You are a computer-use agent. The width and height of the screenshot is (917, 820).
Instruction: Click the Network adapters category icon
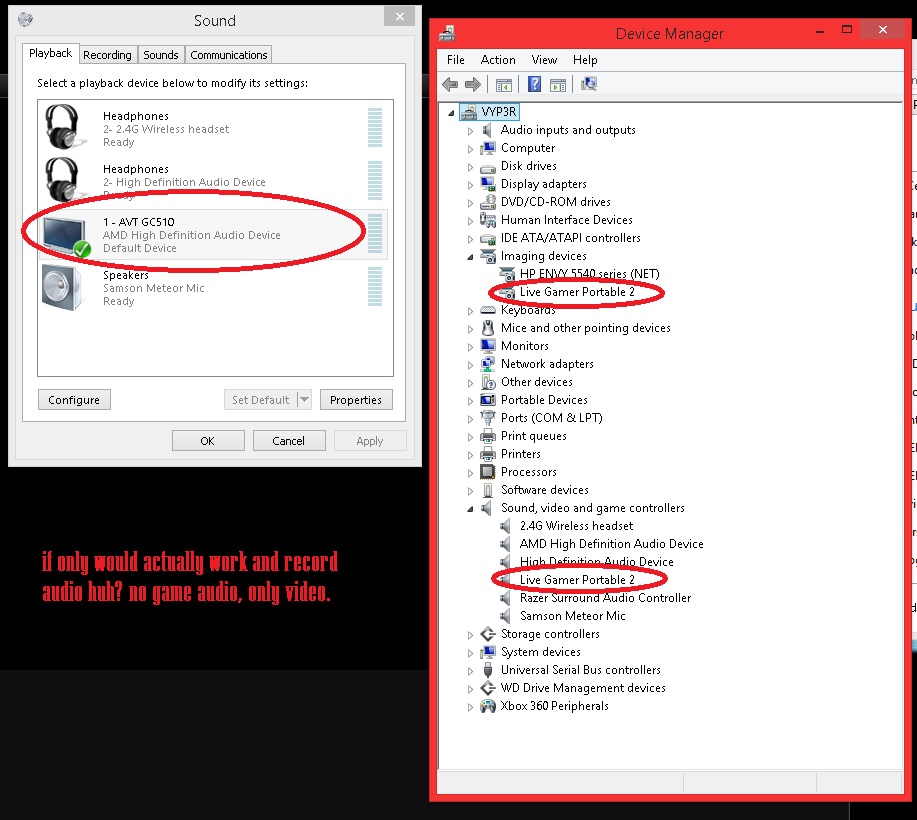[488, 364]
